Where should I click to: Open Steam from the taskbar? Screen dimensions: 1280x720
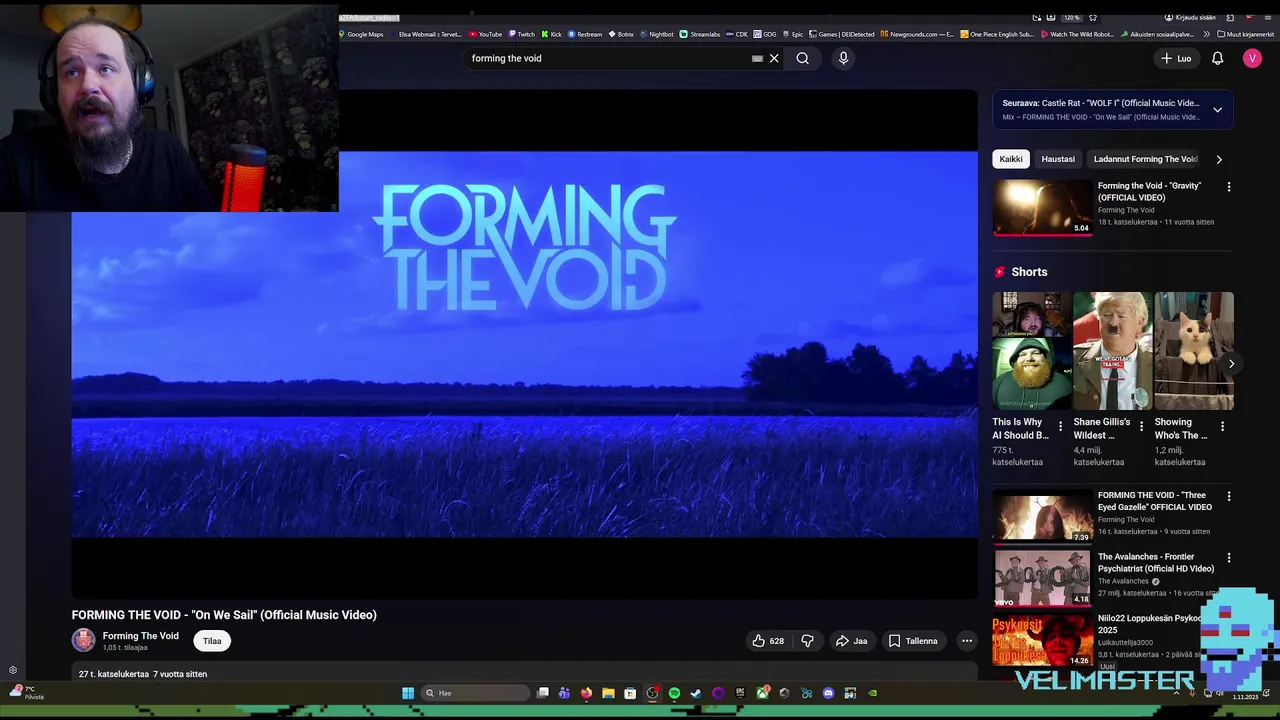696,693
